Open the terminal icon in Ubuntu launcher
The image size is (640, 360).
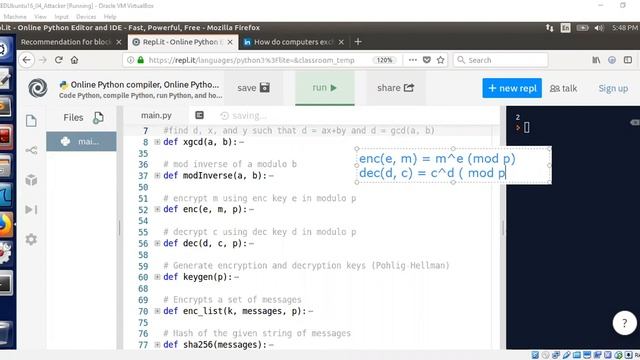(6, 283)
